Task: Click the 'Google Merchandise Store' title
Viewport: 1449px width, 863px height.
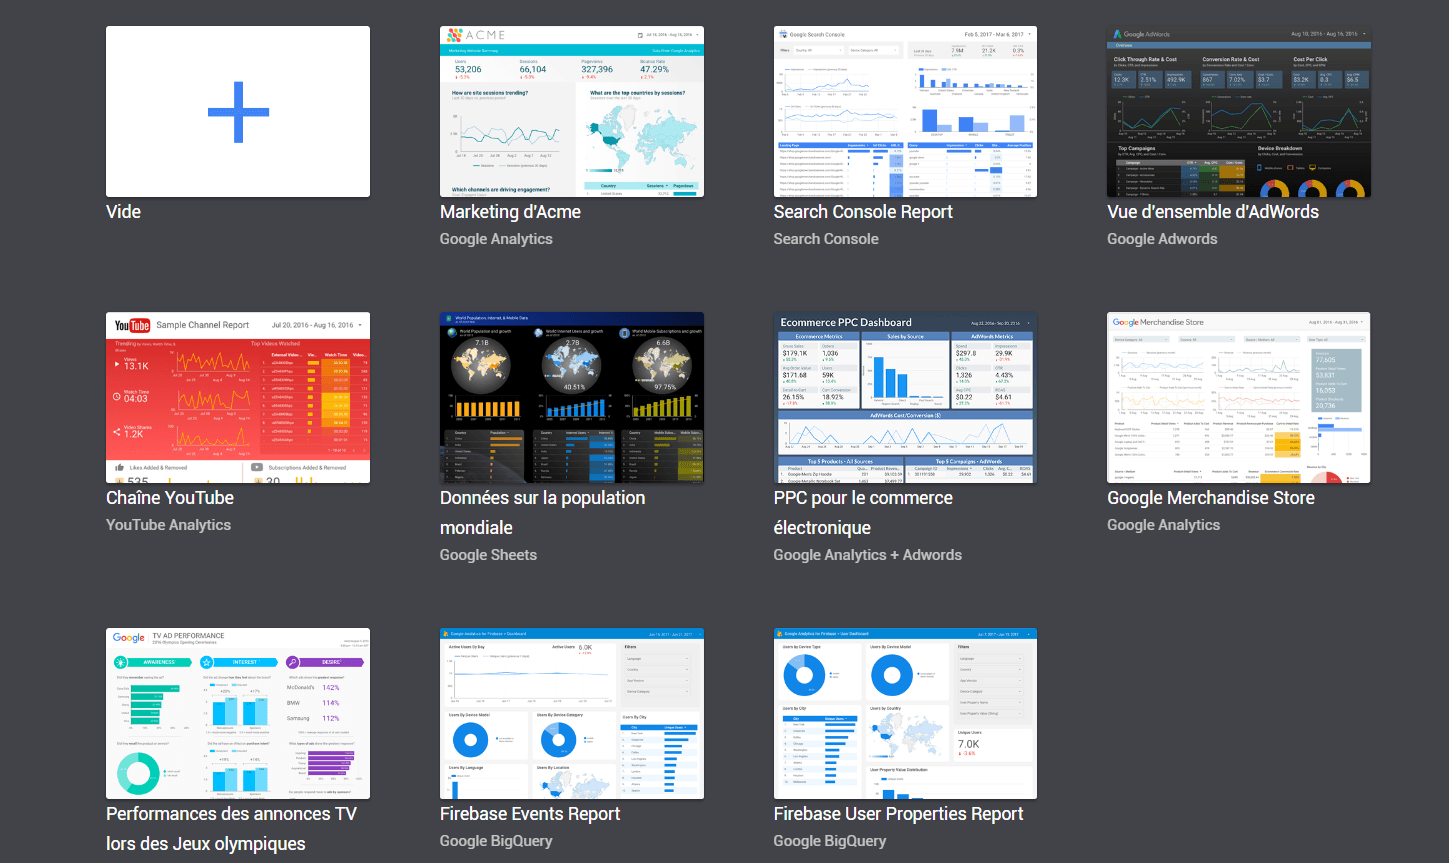Action: tap(1211, 498)
